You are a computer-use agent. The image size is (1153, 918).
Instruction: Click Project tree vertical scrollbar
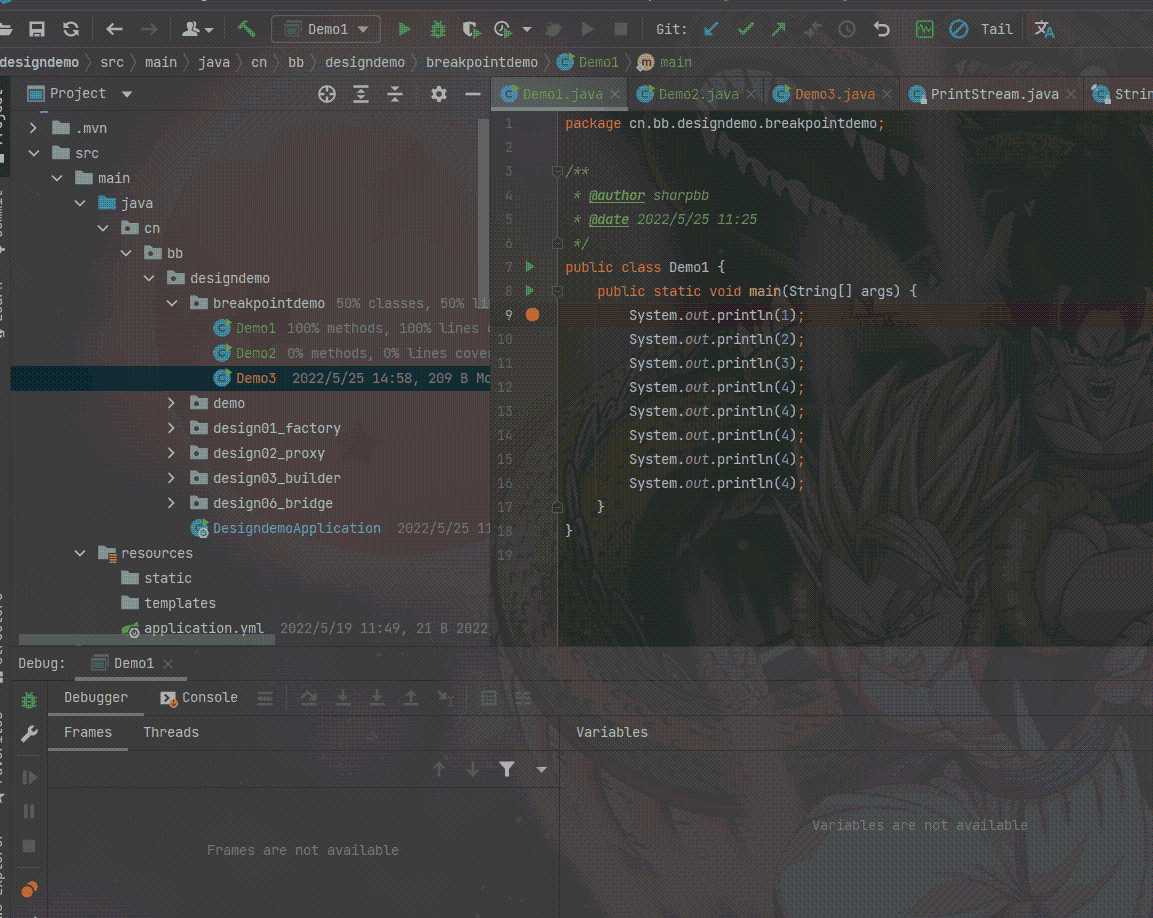(x=483, y=213)
